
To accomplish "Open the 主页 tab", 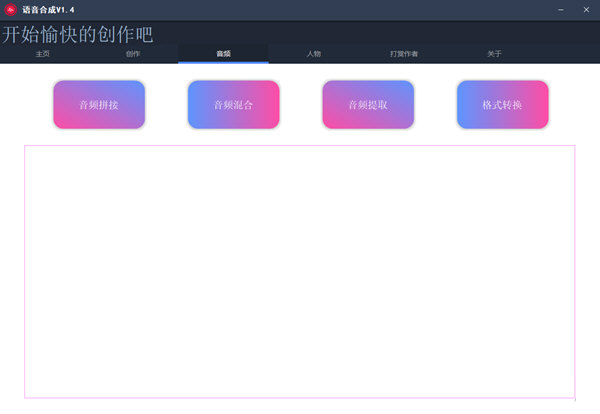I will (43, 54).
